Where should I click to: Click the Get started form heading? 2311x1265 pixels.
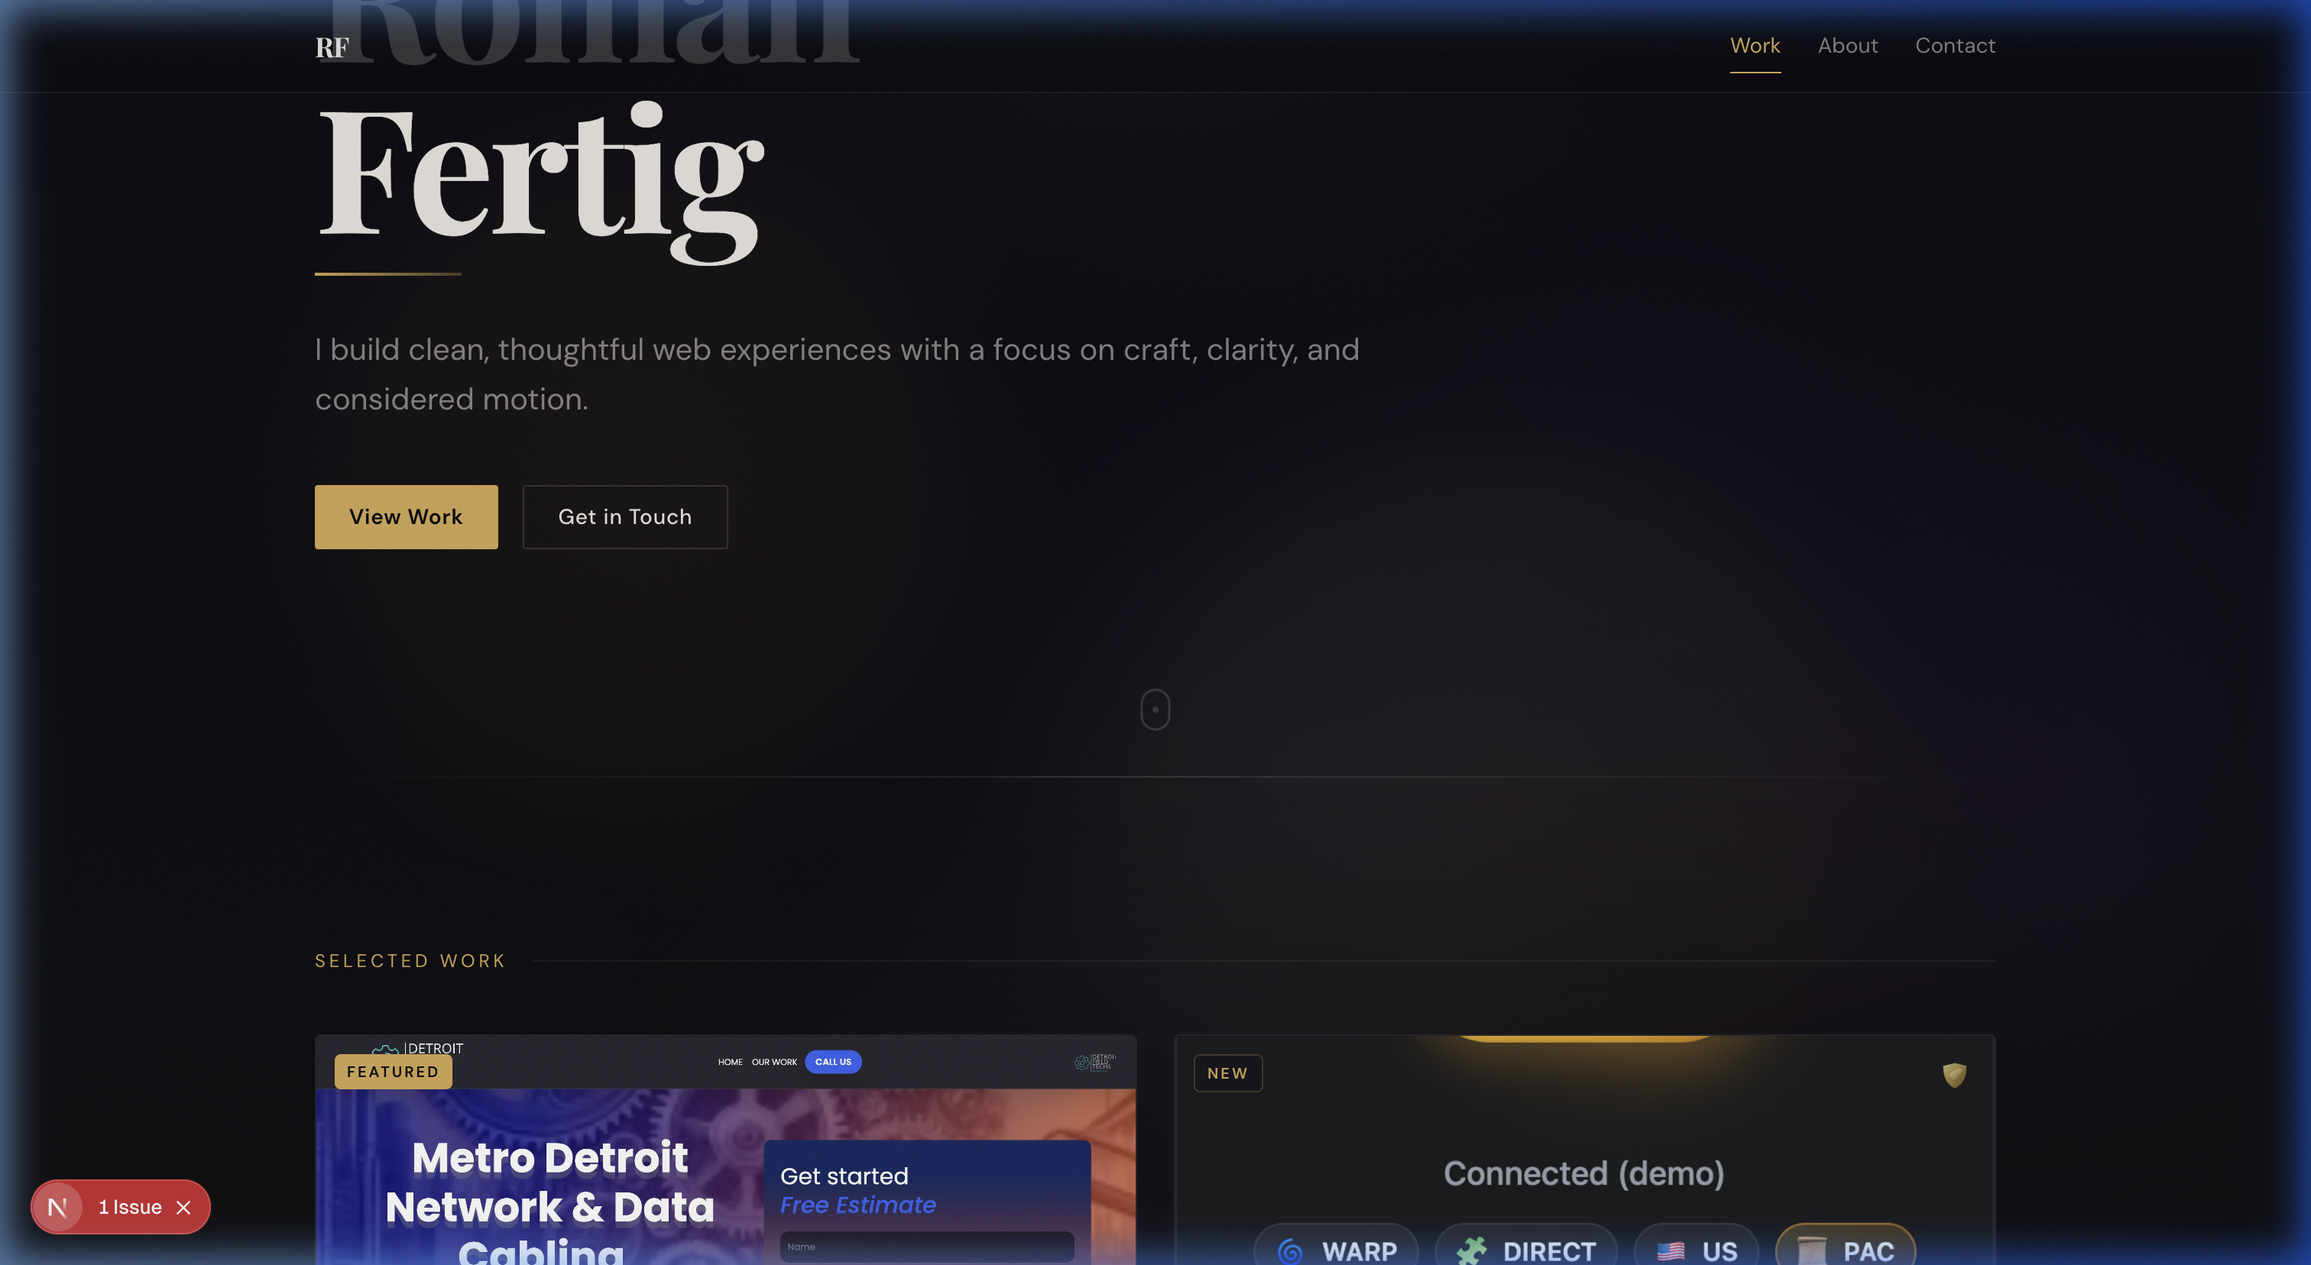click(x=844, y=1176)
